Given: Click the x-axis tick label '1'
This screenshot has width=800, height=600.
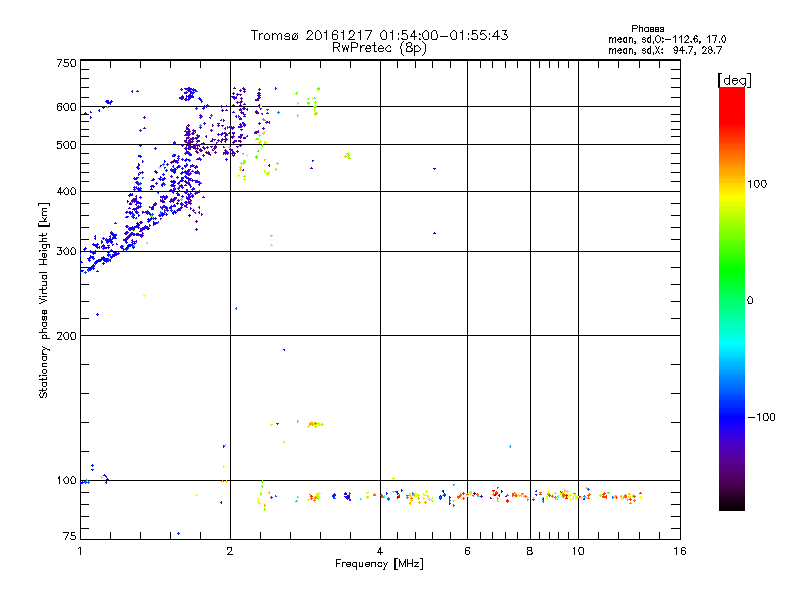Looking at the screenshot, I should (80, 551).
